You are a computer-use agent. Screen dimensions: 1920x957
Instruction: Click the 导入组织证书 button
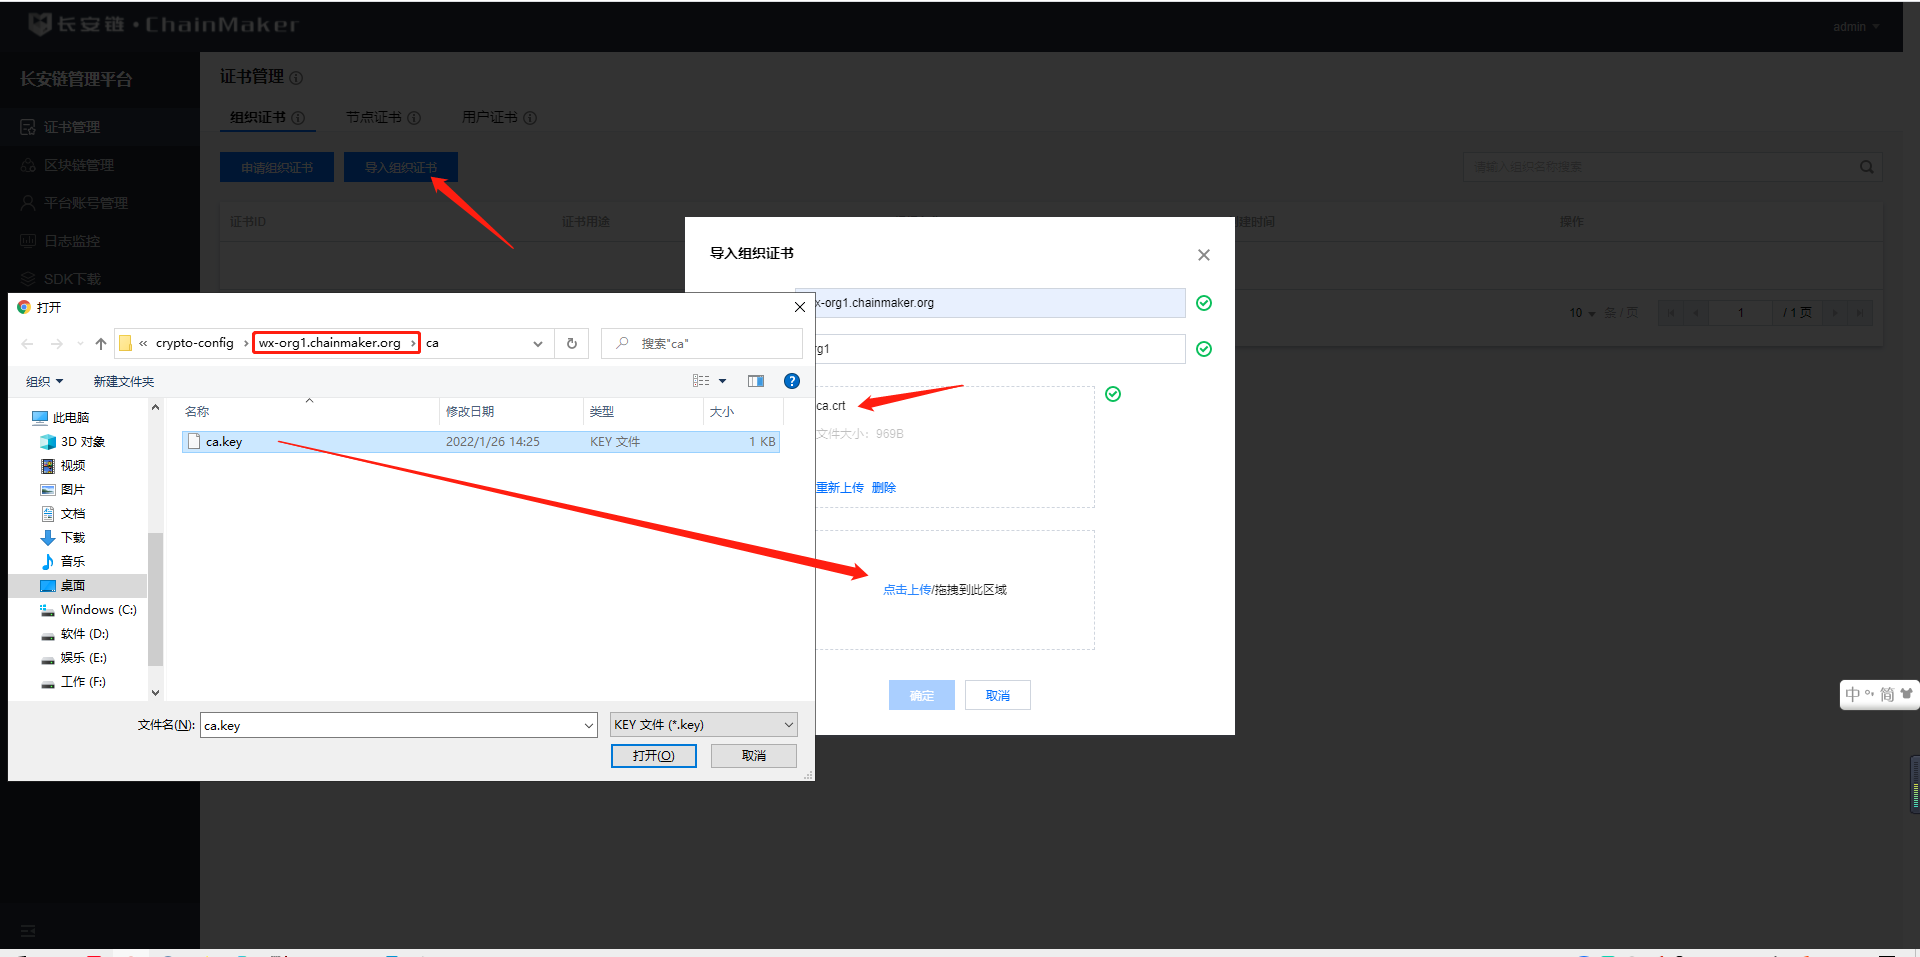(x=401, y=167)
